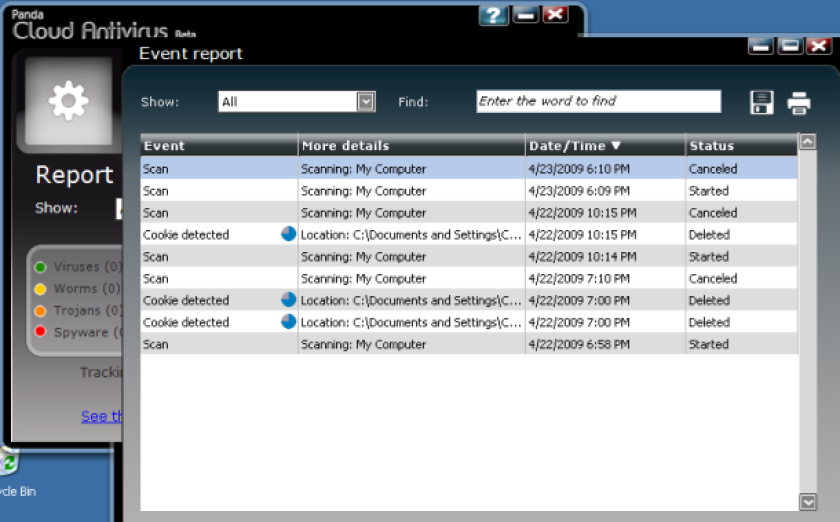Maximize the Event report window

click(x=790, y=46)
